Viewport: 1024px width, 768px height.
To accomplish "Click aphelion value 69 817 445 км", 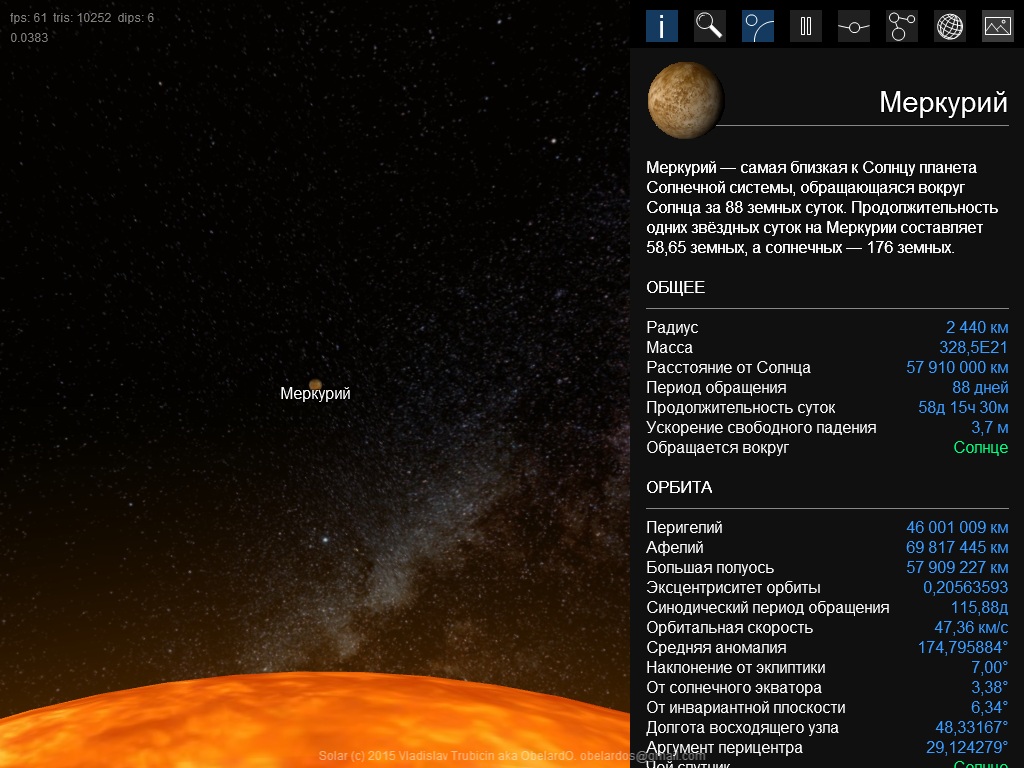I will (x=957, y=547).
